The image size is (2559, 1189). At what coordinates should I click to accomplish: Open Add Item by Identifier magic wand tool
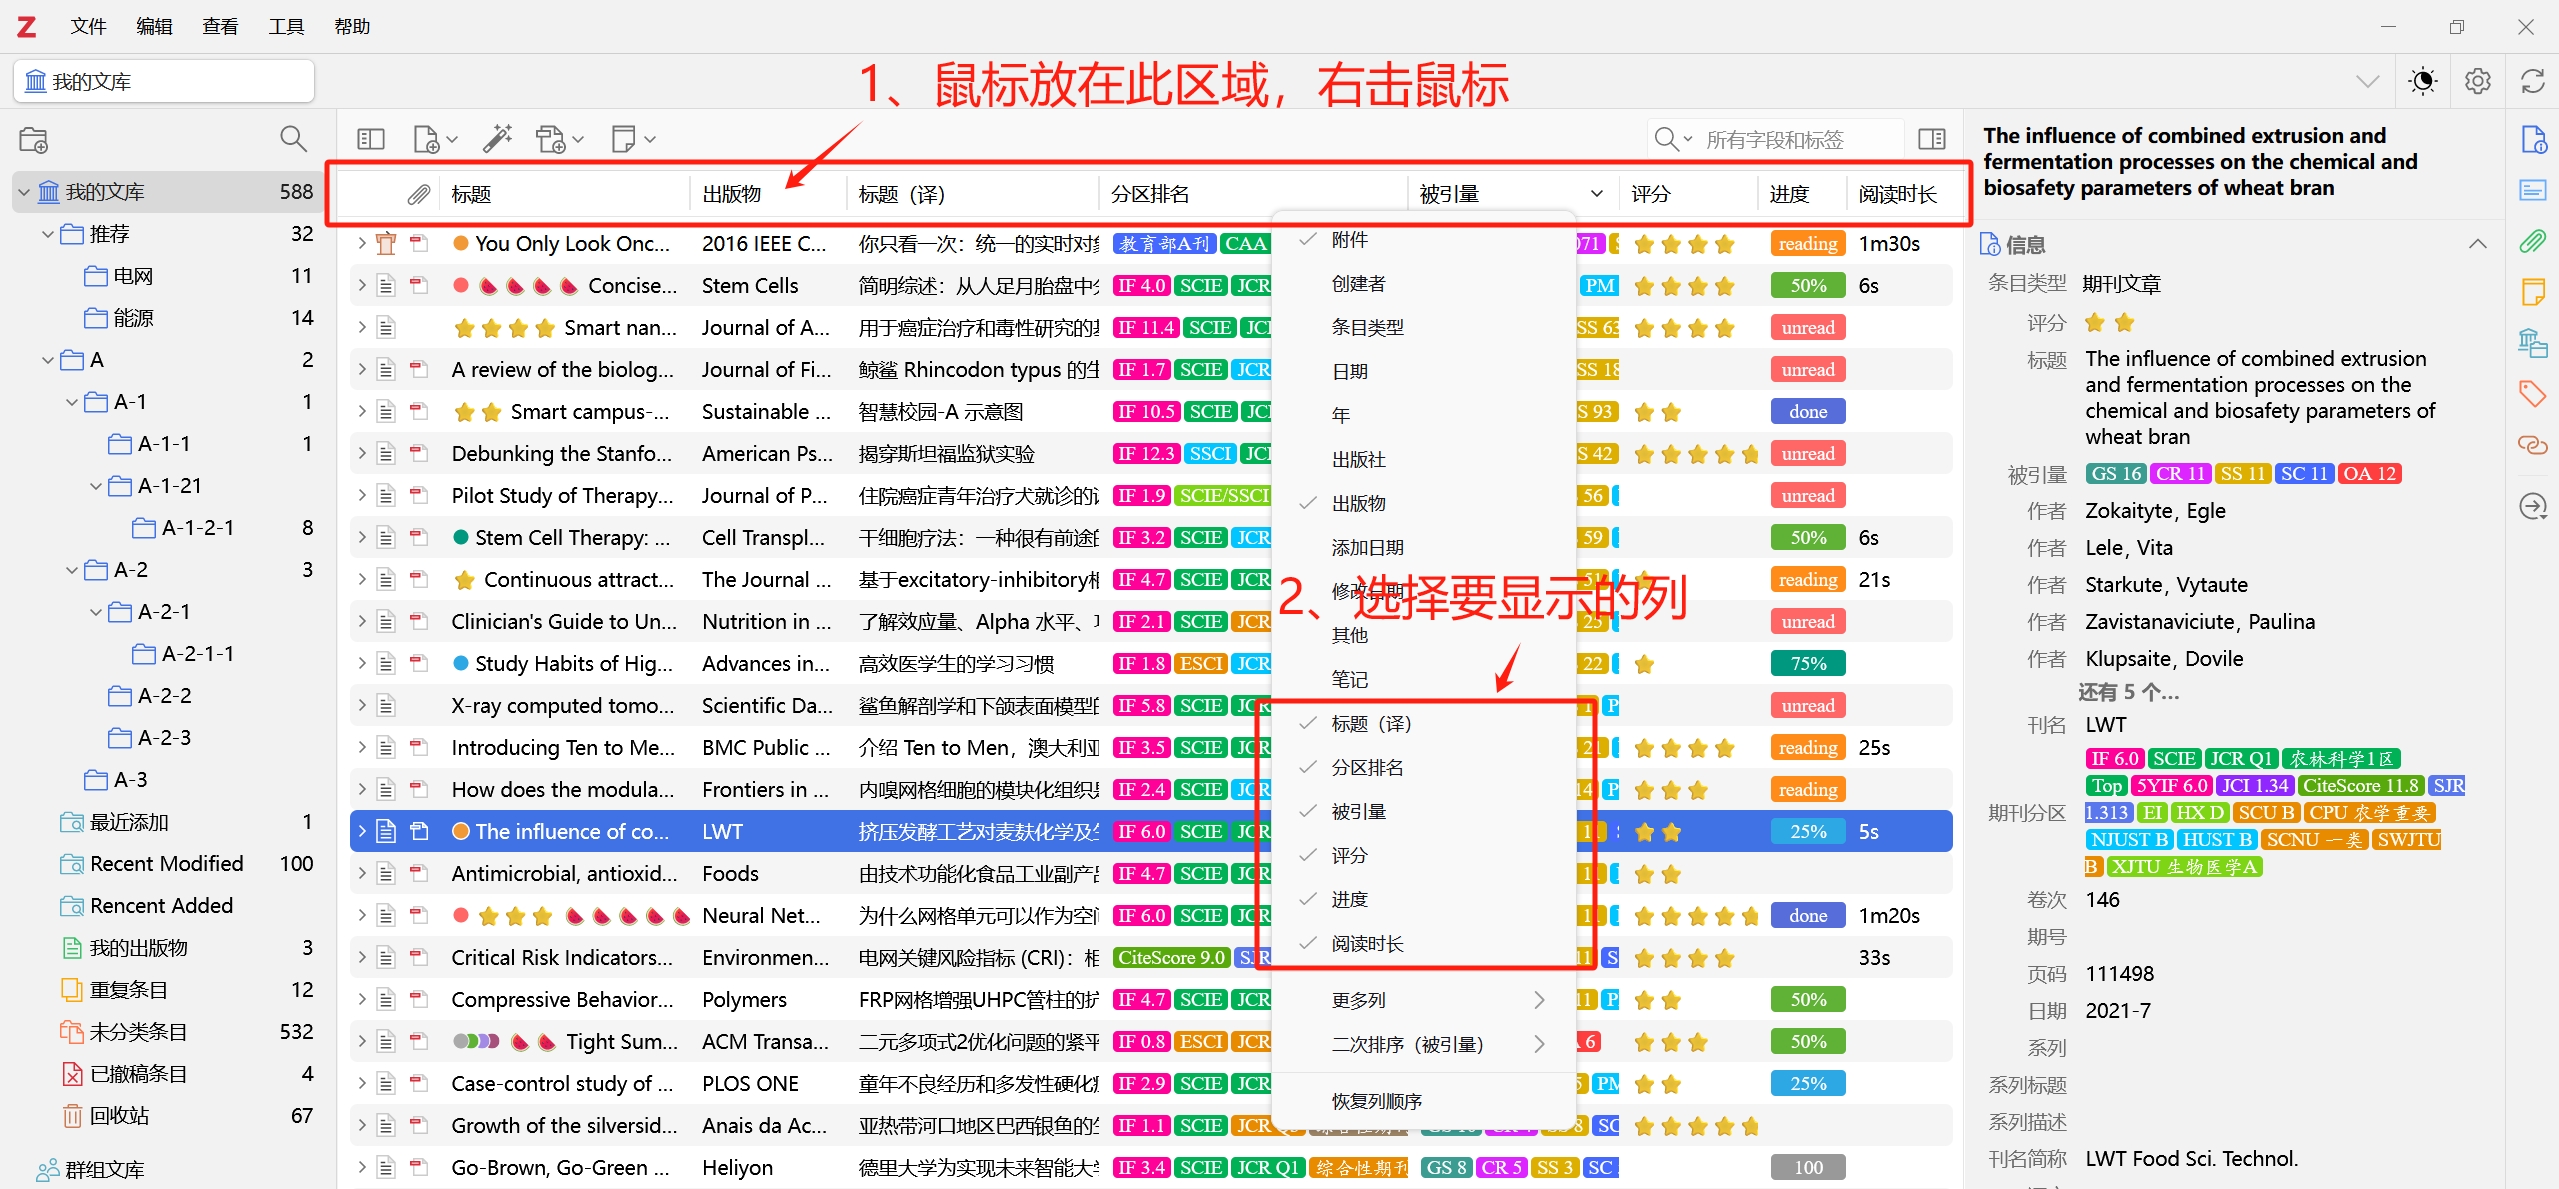pos(498,138)
